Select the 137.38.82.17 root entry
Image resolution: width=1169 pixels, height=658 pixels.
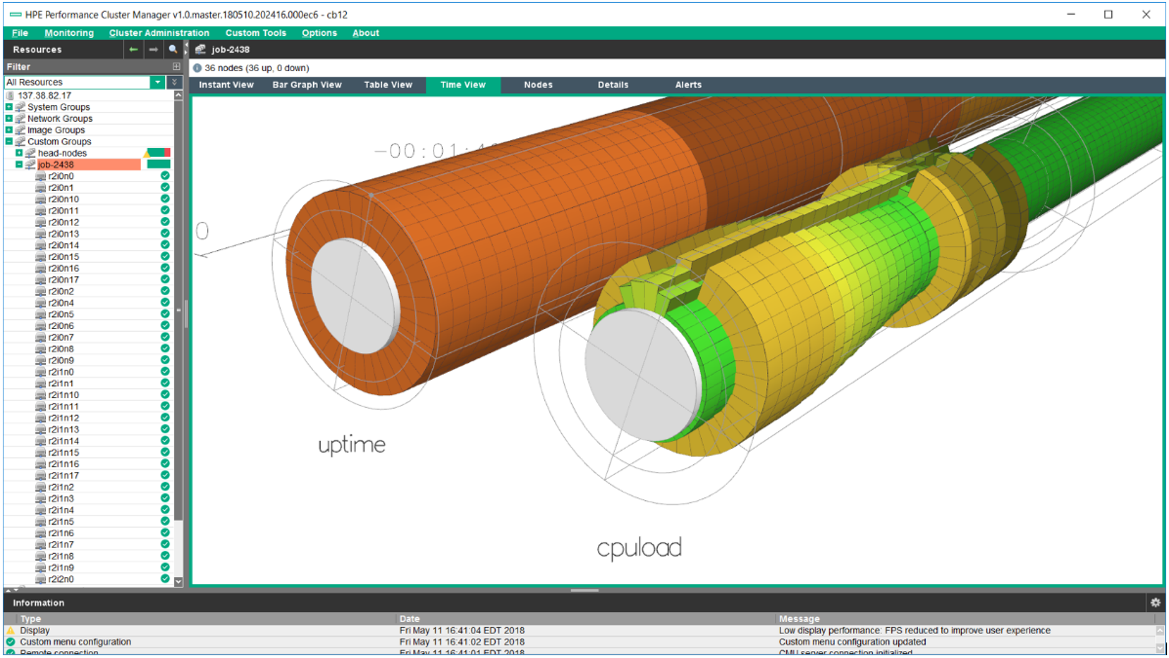tap(45, 95)
